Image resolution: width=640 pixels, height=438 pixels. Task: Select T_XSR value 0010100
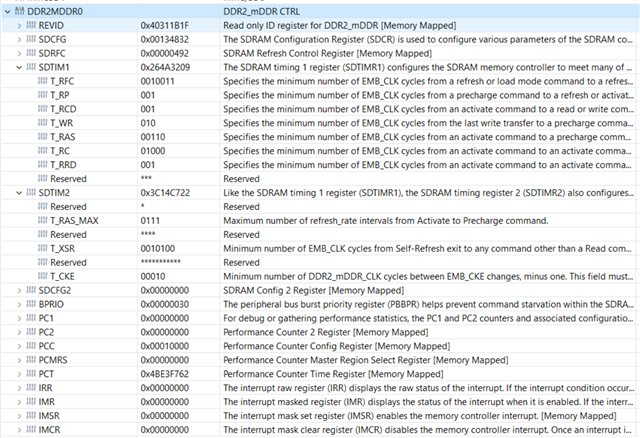point(158,249)
